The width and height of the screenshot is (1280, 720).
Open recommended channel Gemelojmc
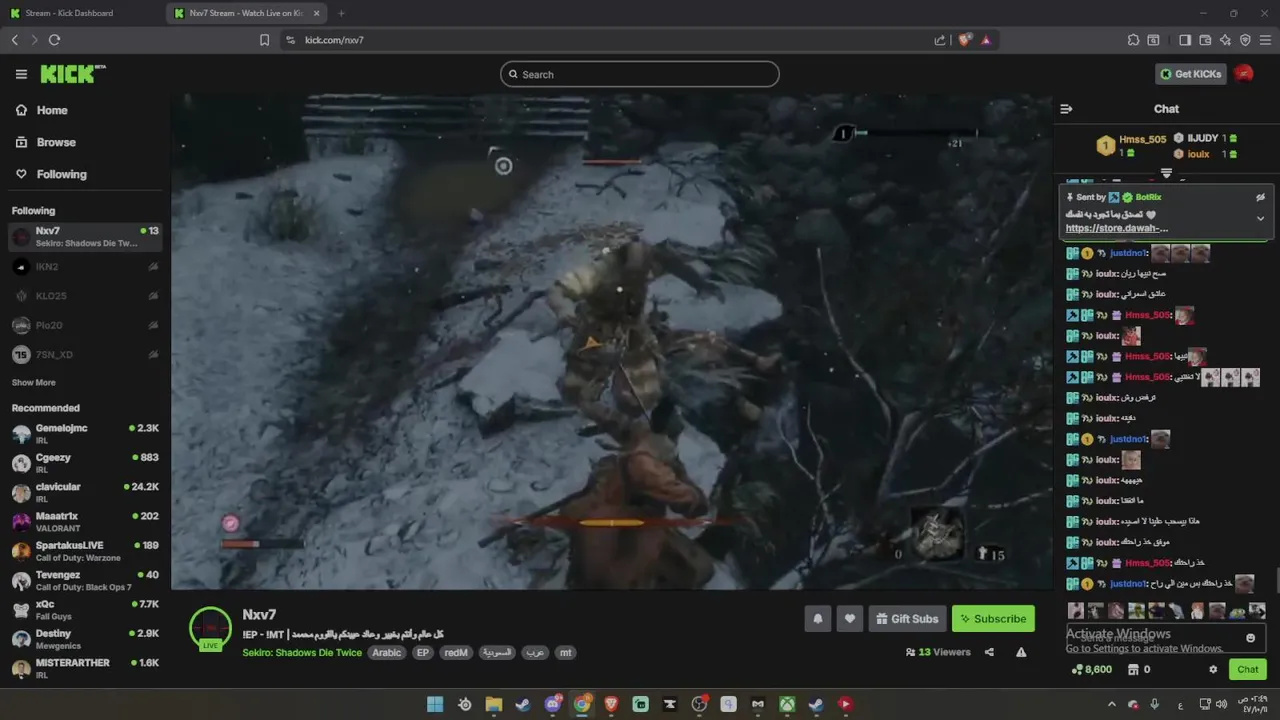click(x=85, y=433)
